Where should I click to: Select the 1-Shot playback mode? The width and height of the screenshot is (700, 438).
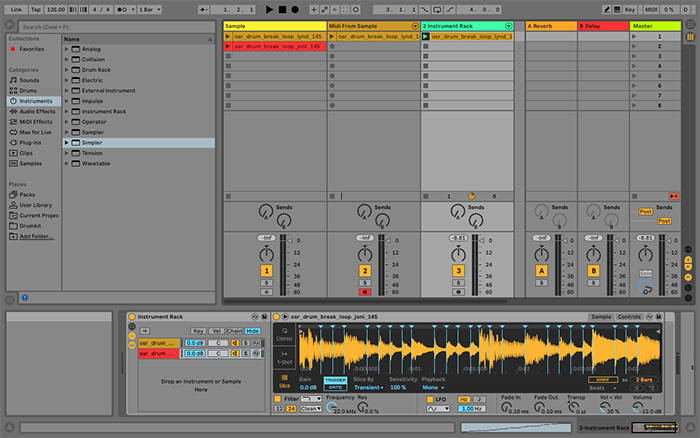click(x=284, y=358)
